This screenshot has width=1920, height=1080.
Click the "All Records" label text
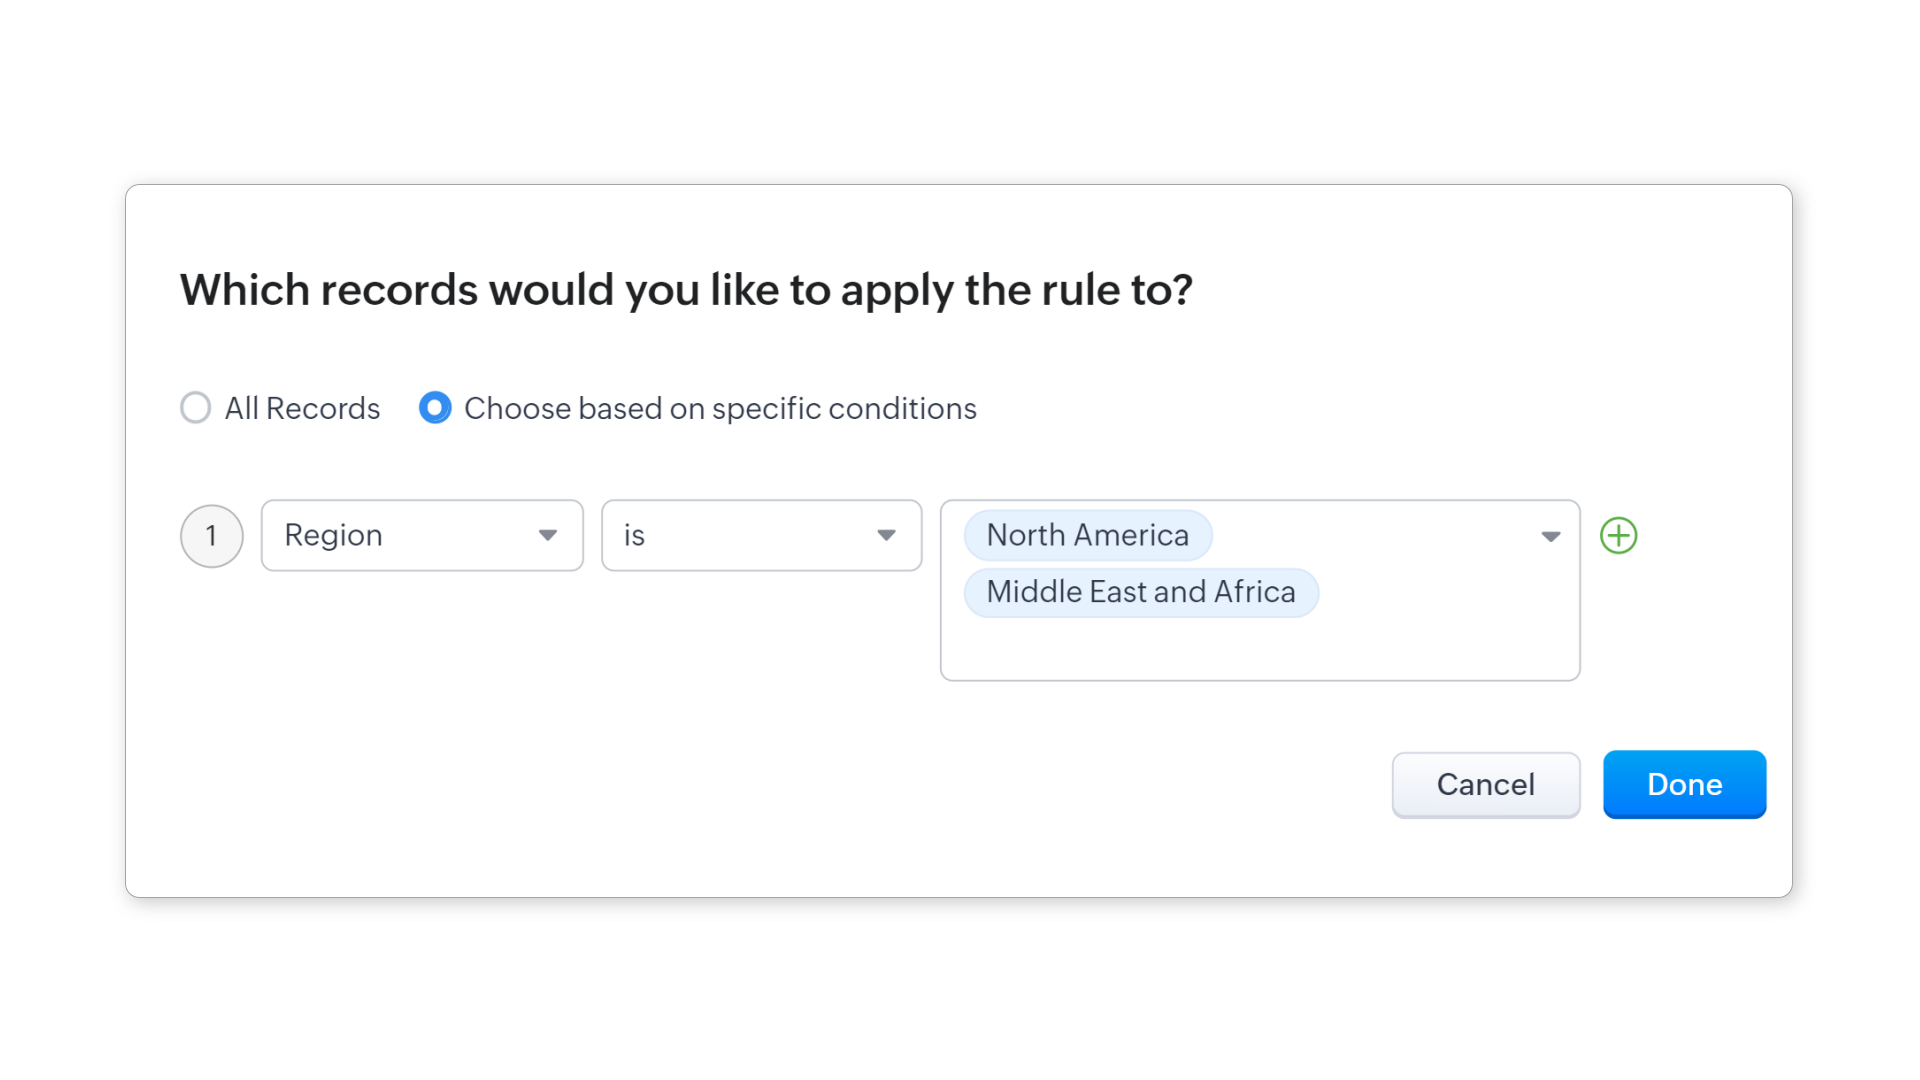[302, 408]
